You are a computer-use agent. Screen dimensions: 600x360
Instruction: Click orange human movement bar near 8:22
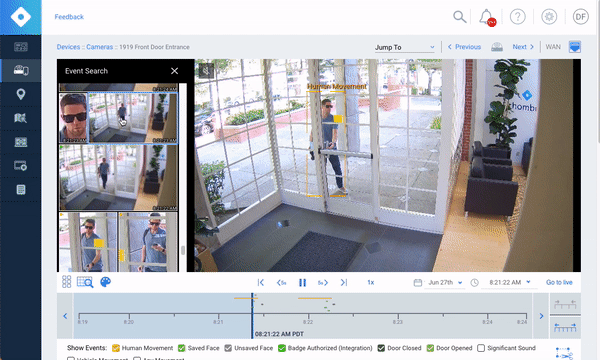click(x=315, y=298)
